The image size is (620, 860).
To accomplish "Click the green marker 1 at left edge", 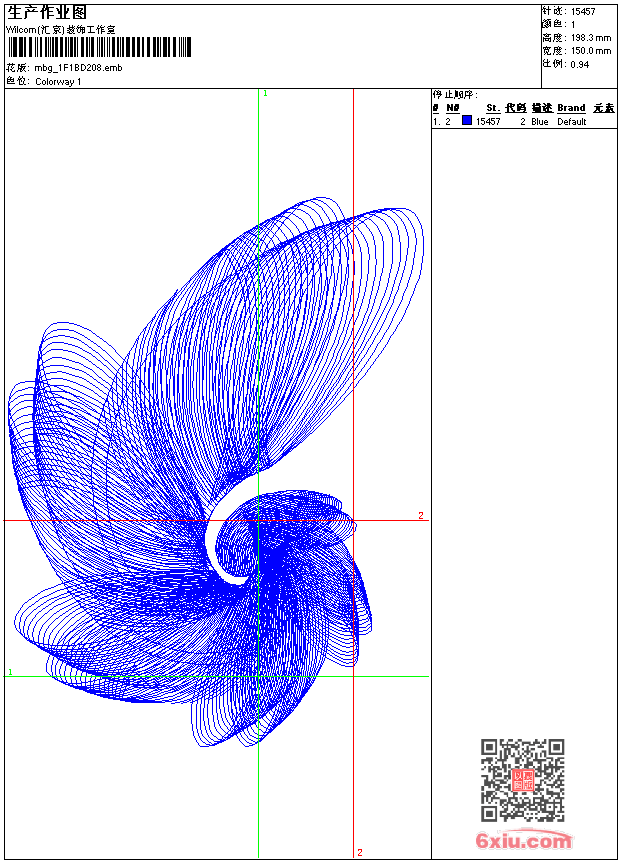I will pyautogui.click(x=10, y=673).
